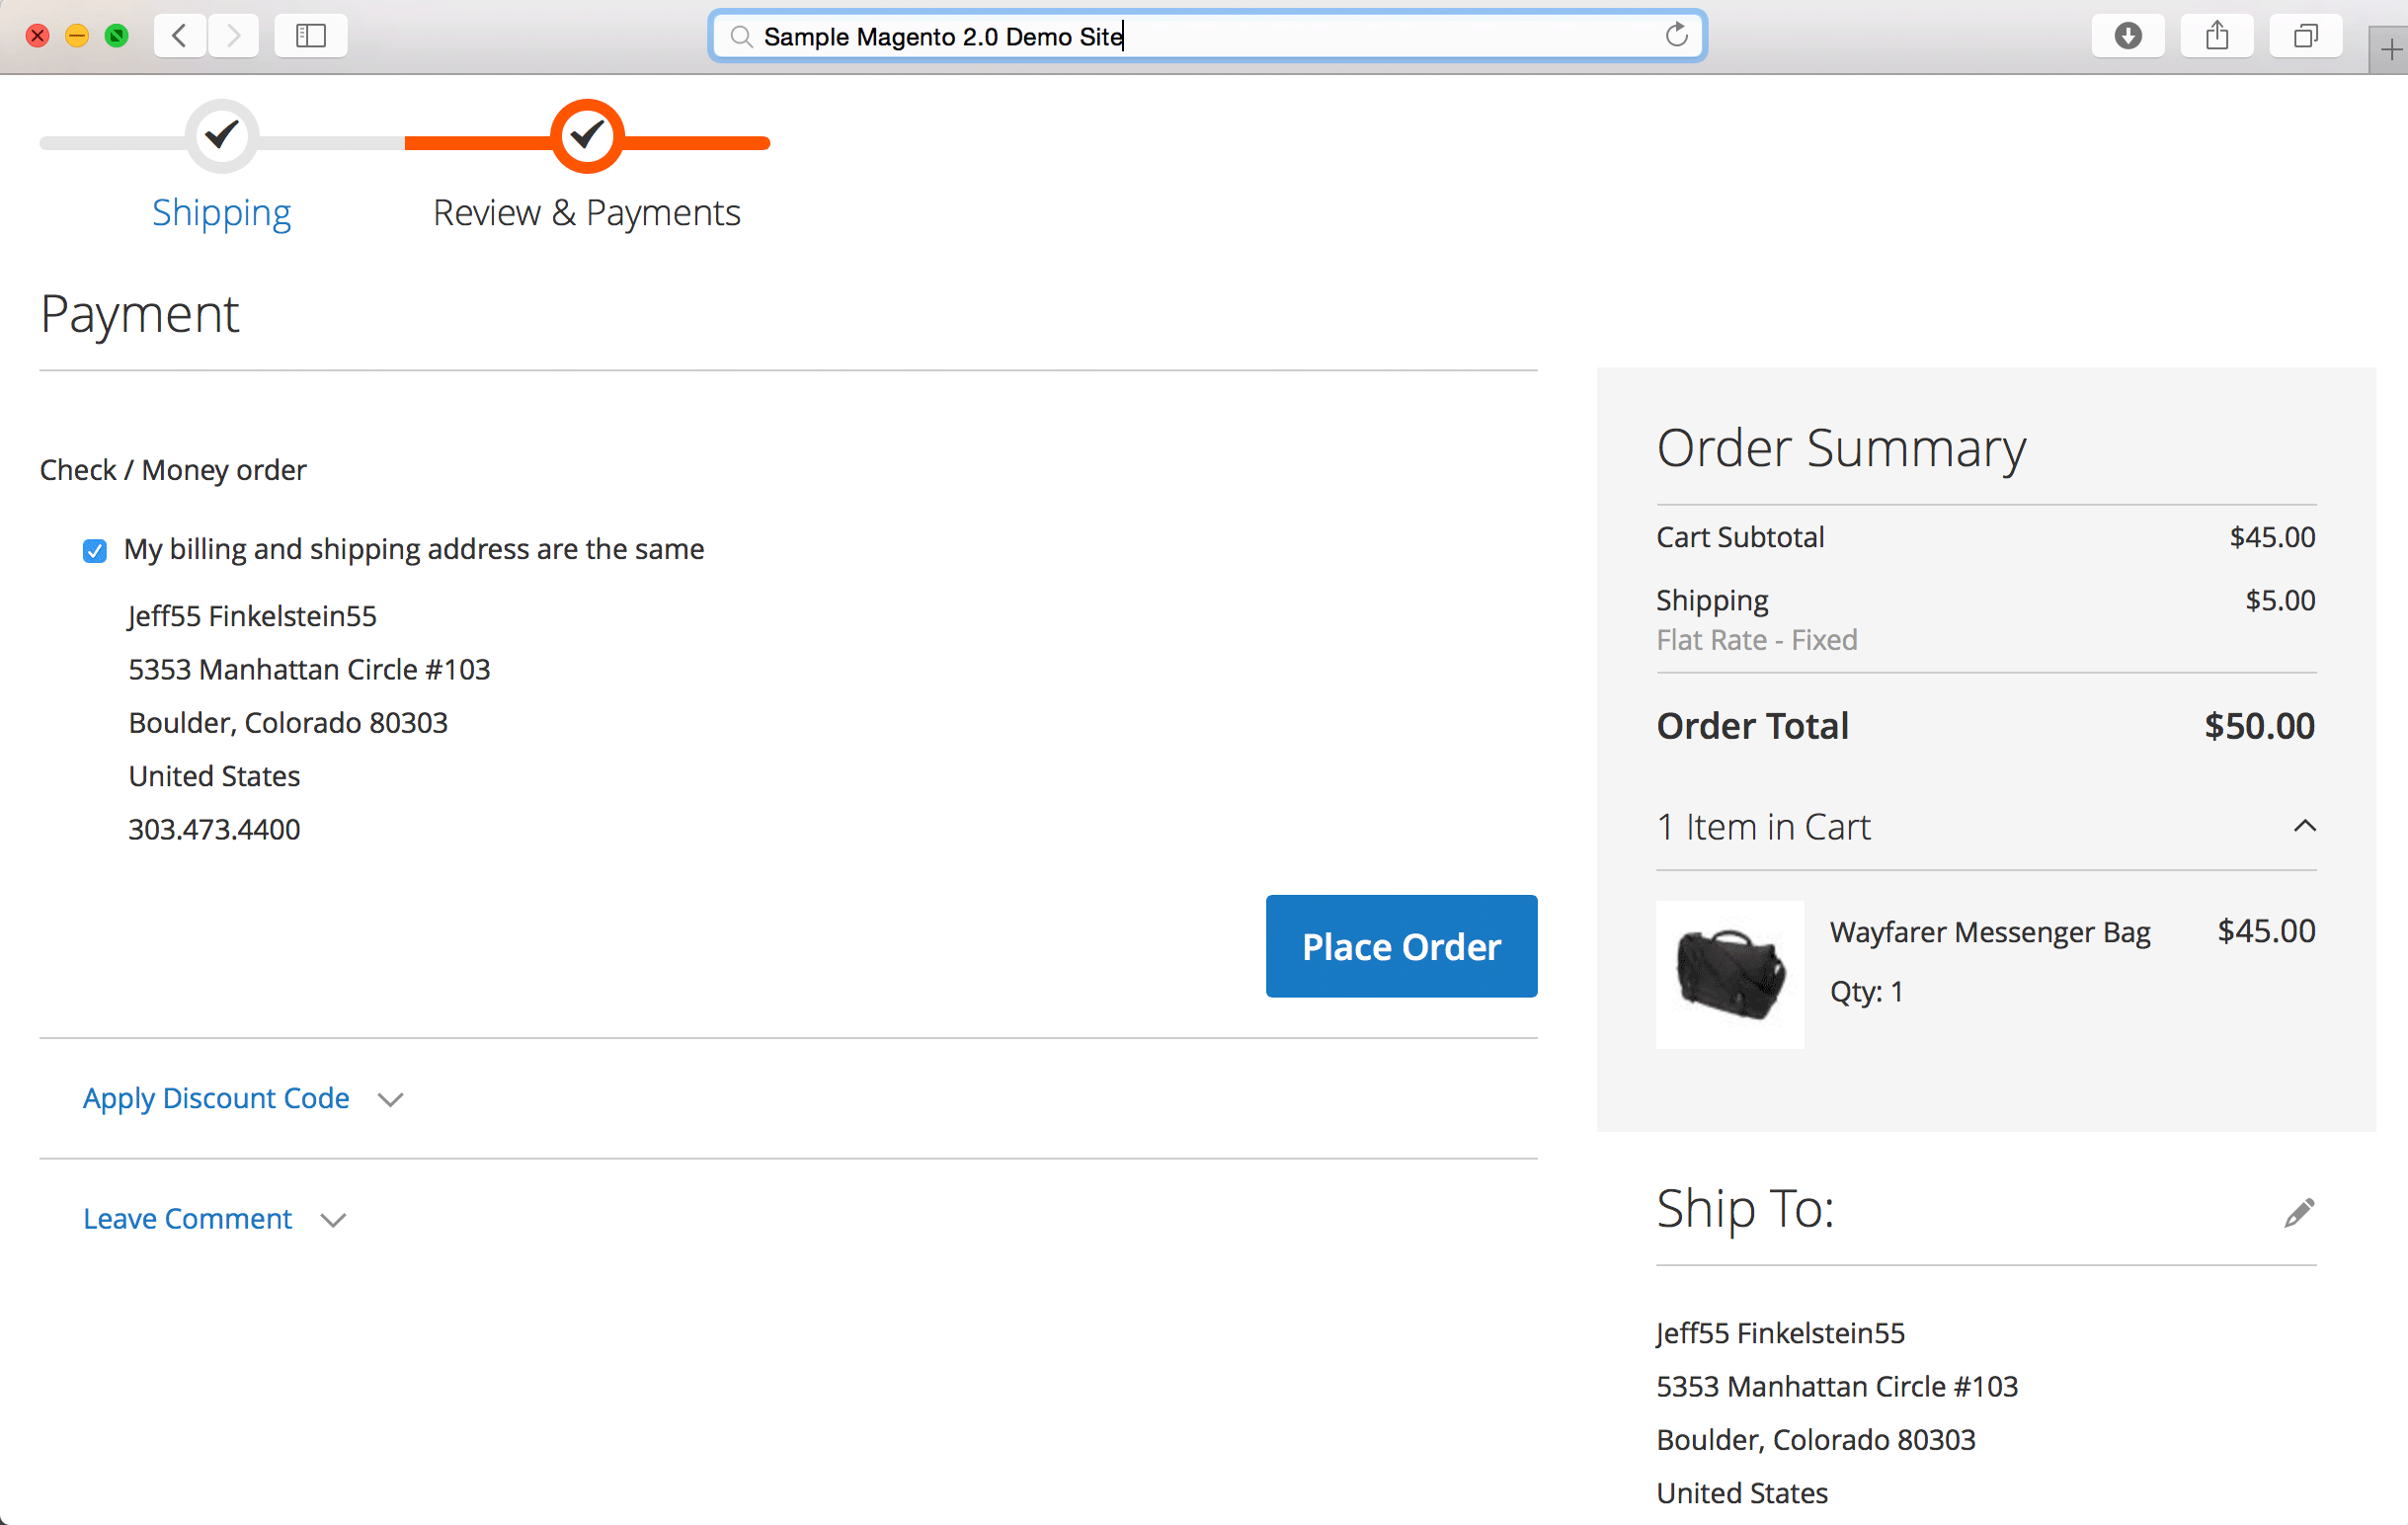Open a new tab with the plus icon

tap(2391, 50)
